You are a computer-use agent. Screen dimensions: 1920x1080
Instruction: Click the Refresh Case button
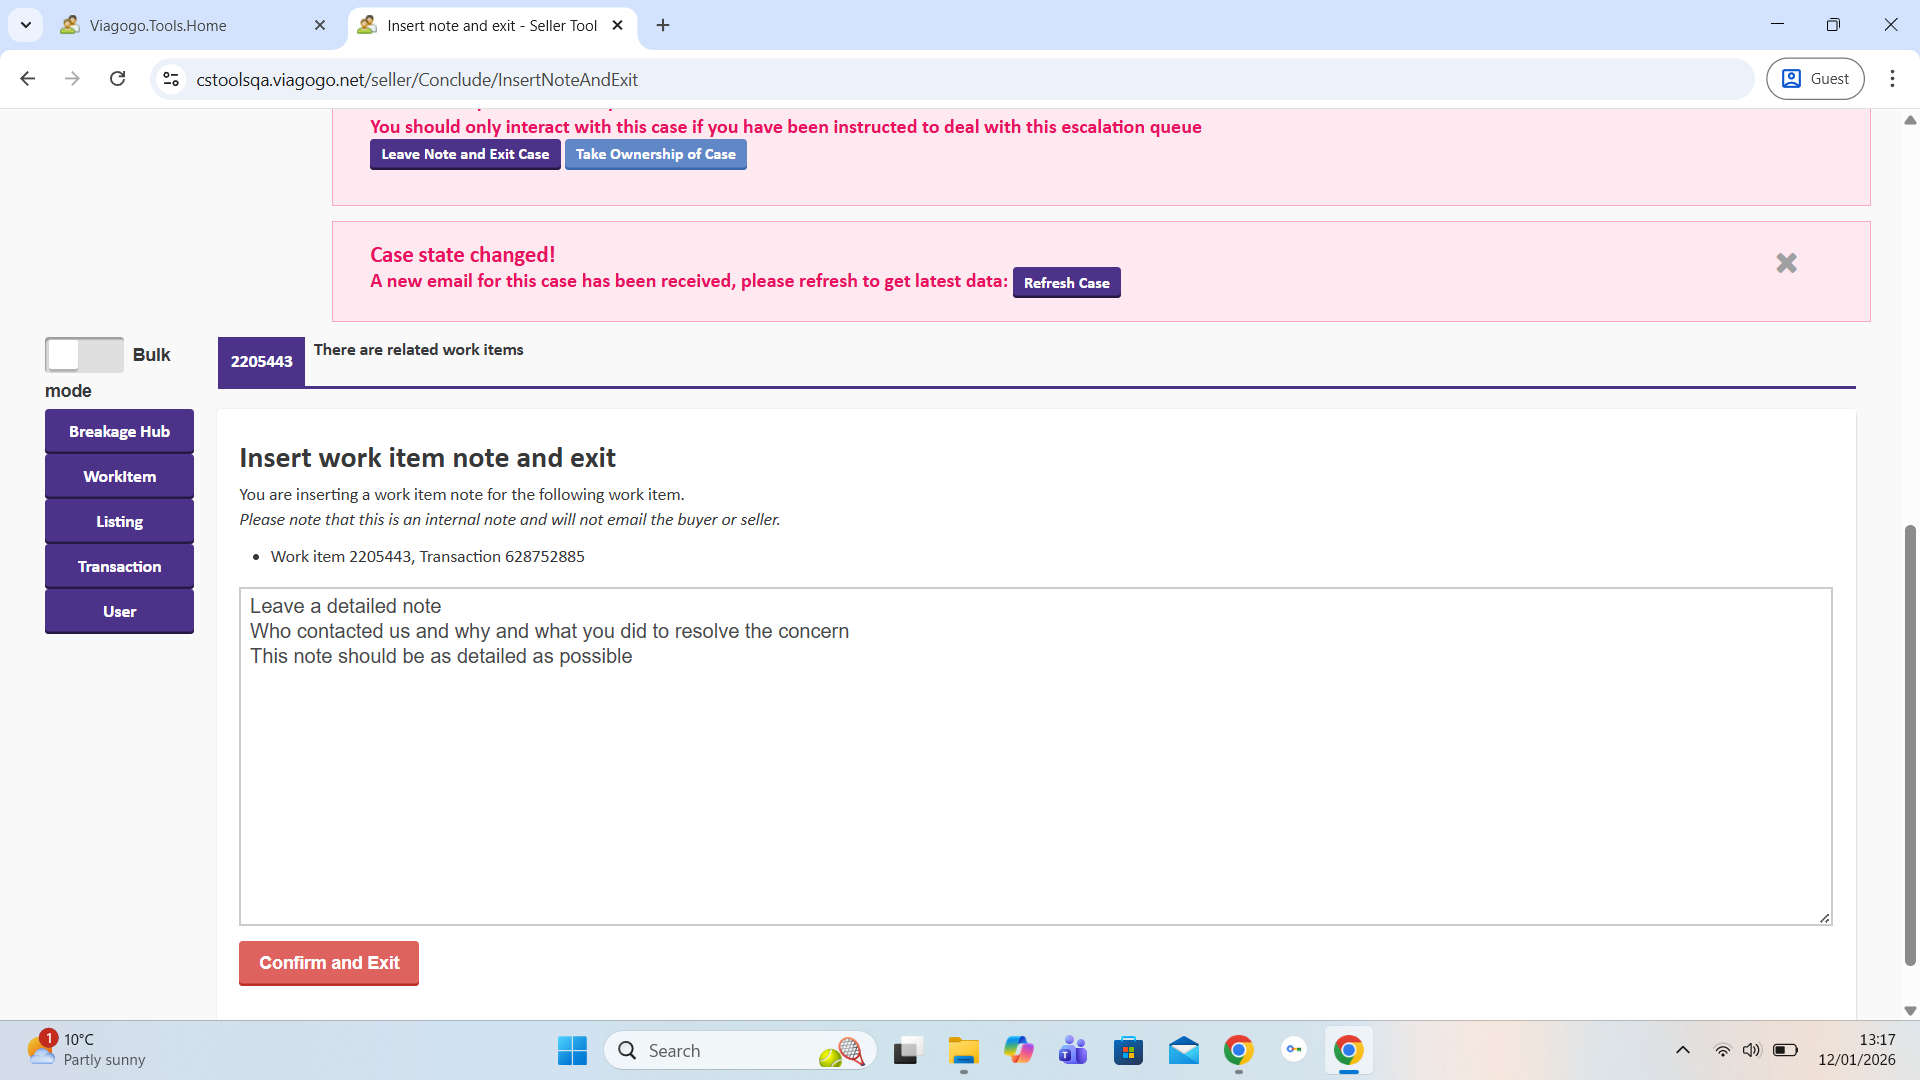click(1066, 283)
